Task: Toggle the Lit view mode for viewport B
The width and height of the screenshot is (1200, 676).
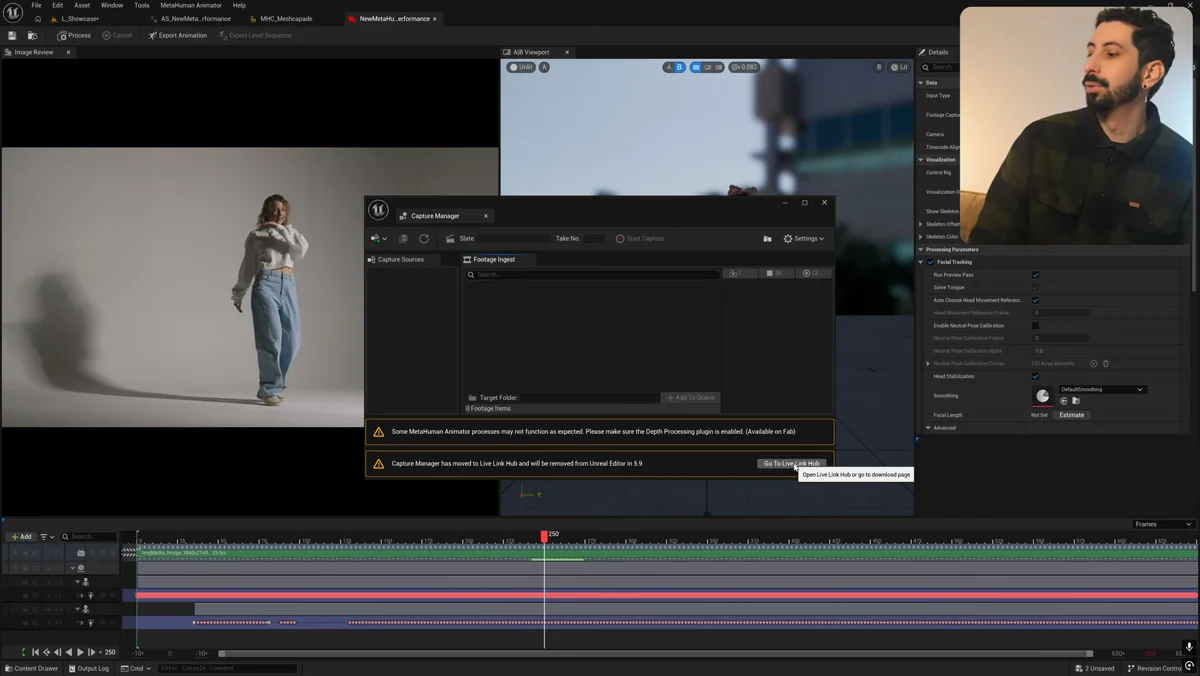Action: pyautogui.click(x=899, y=67)
